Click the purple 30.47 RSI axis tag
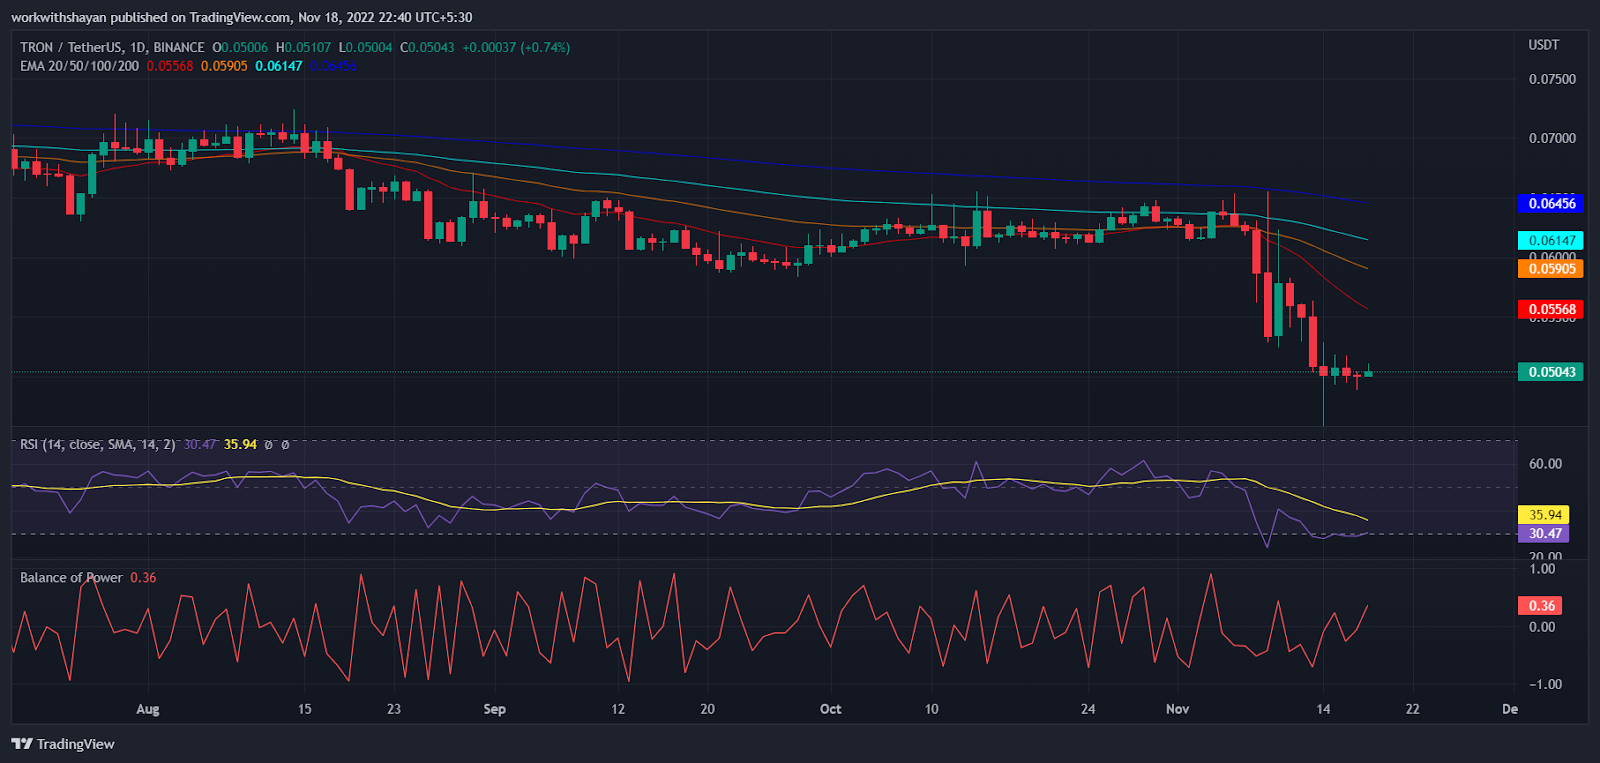Screen dimensions: 1600x763 click(x=1543, y=533)
